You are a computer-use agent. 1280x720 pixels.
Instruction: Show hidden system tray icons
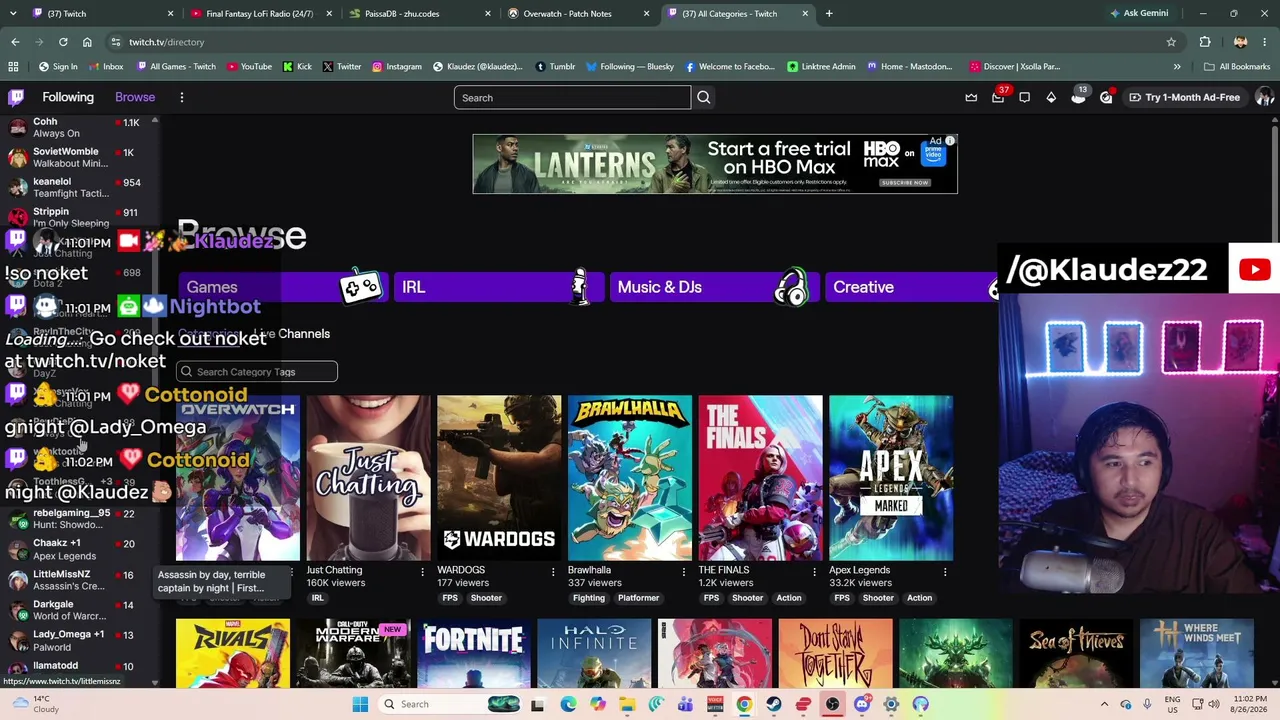point(1104,704)
